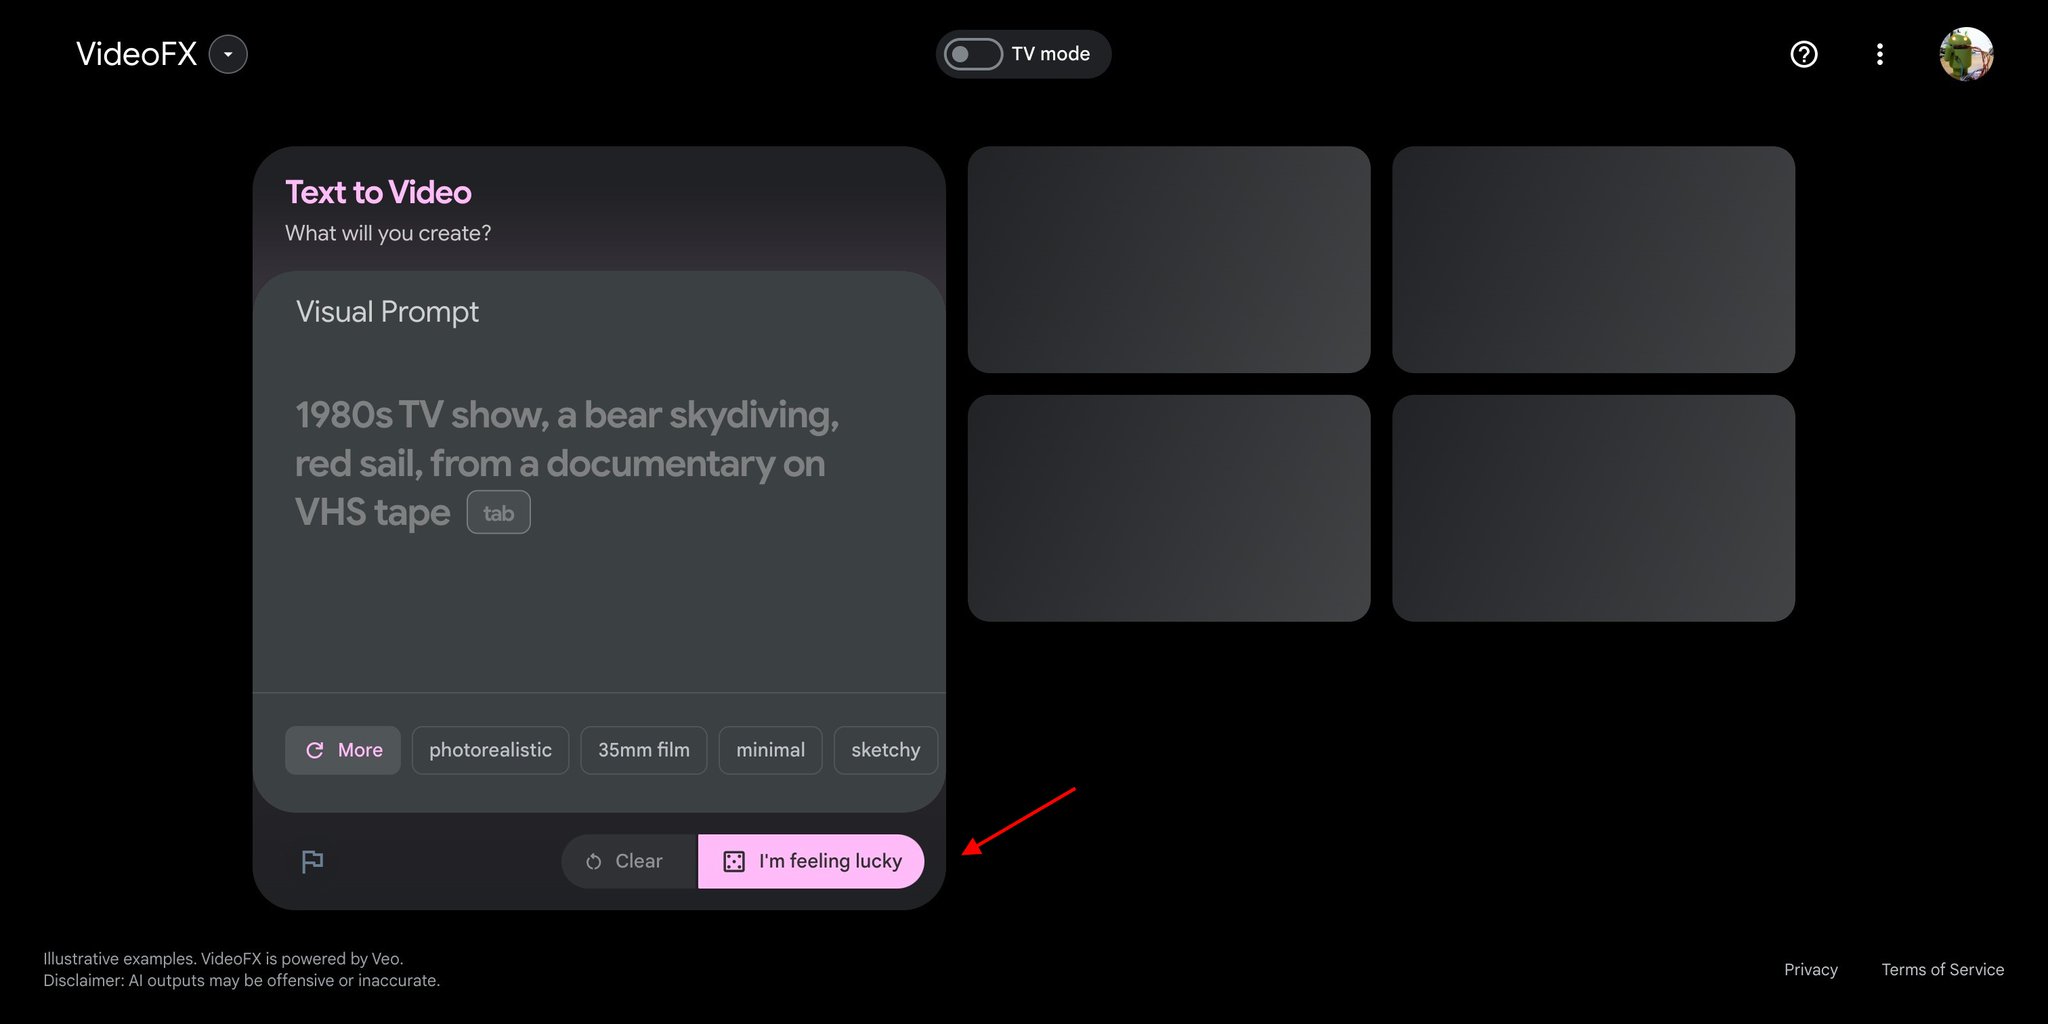
Task: Toggle the TV mode switch
Action: coord(973,54)
